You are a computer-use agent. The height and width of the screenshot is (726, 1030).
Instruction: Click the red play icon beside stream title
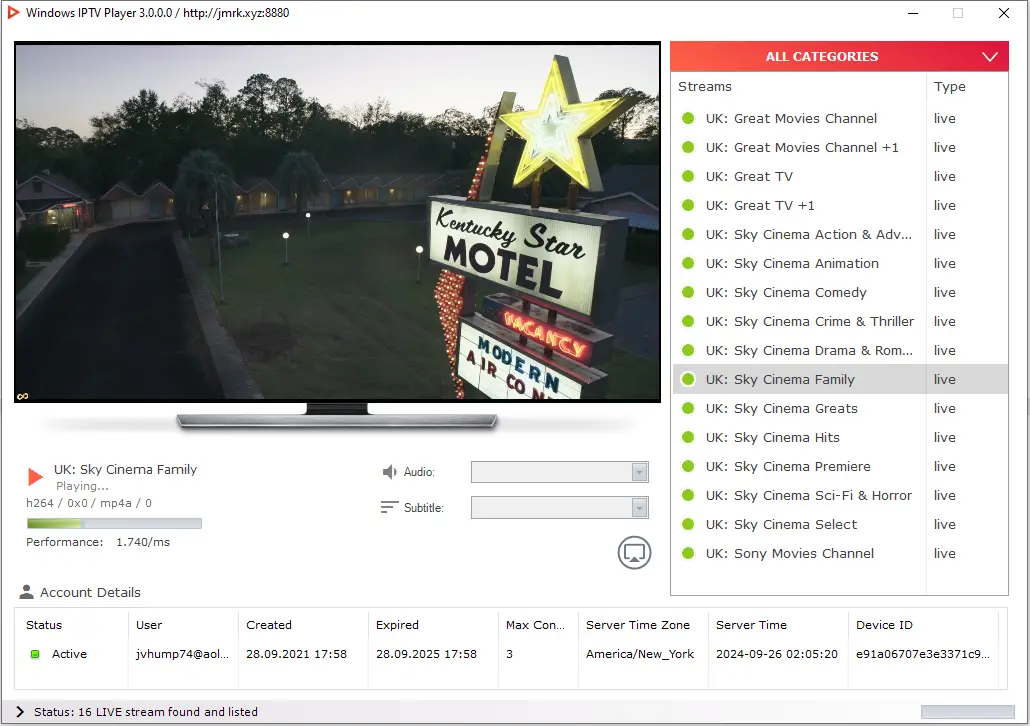pos(35,476)
